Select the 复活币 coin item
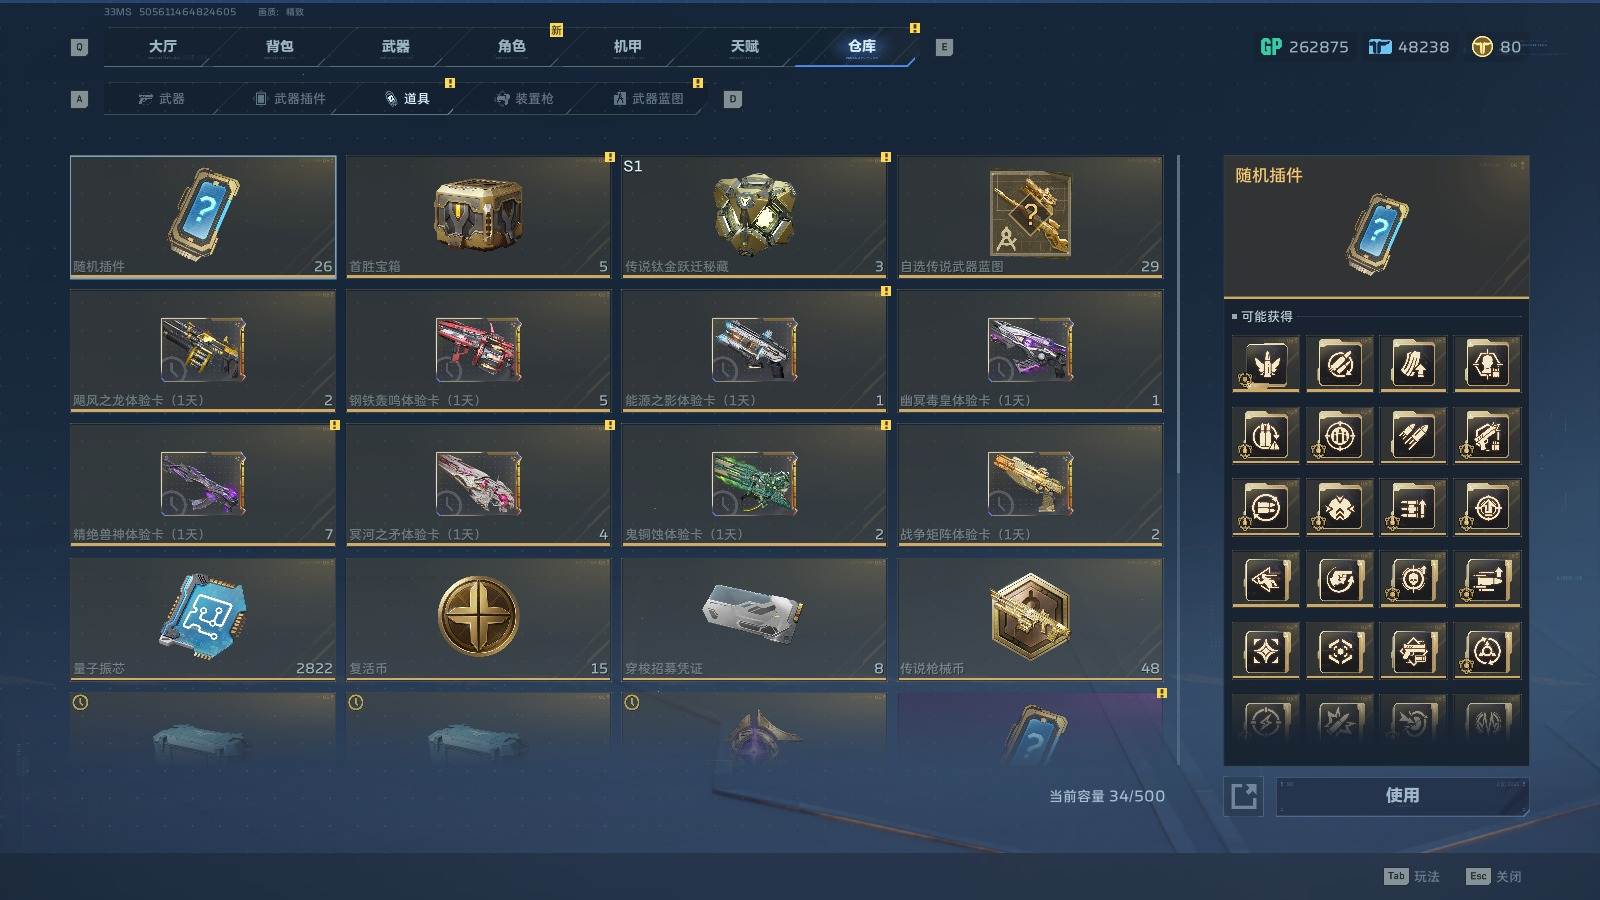 coord(478,619)
